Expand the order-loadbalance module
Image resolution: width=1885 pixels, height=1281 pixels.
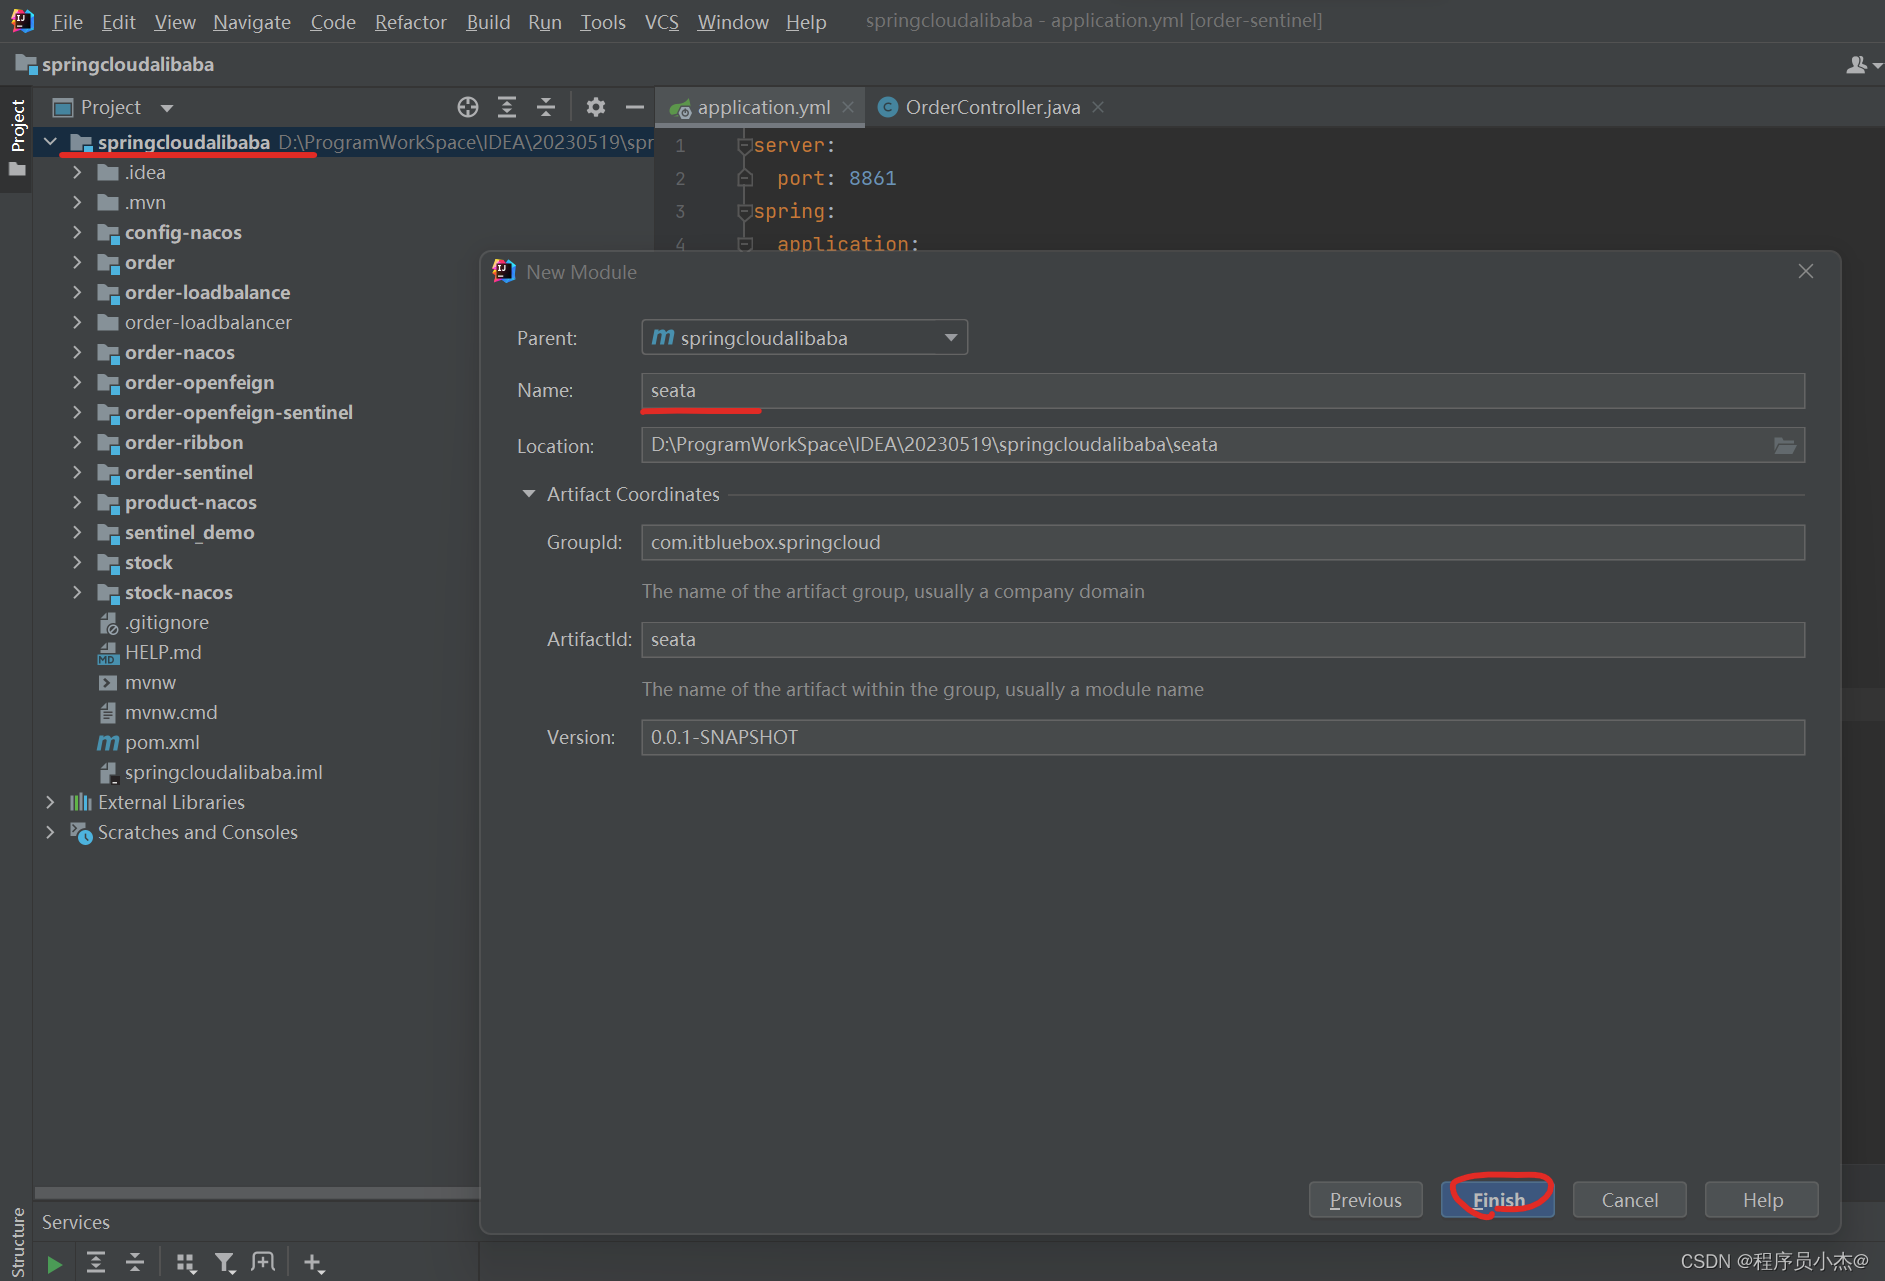pos(77,292)
